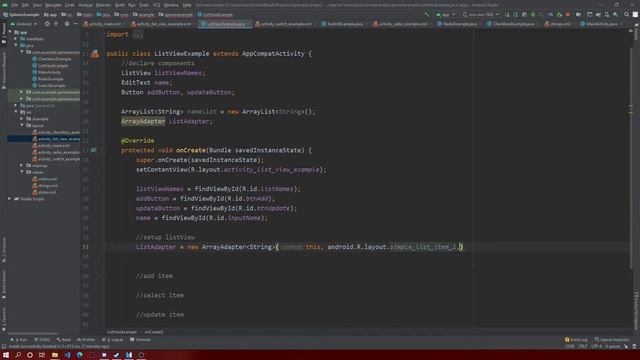Open Search Everywhere magnifier in toolbar
640x360 pixels.
tap(627, 14)
